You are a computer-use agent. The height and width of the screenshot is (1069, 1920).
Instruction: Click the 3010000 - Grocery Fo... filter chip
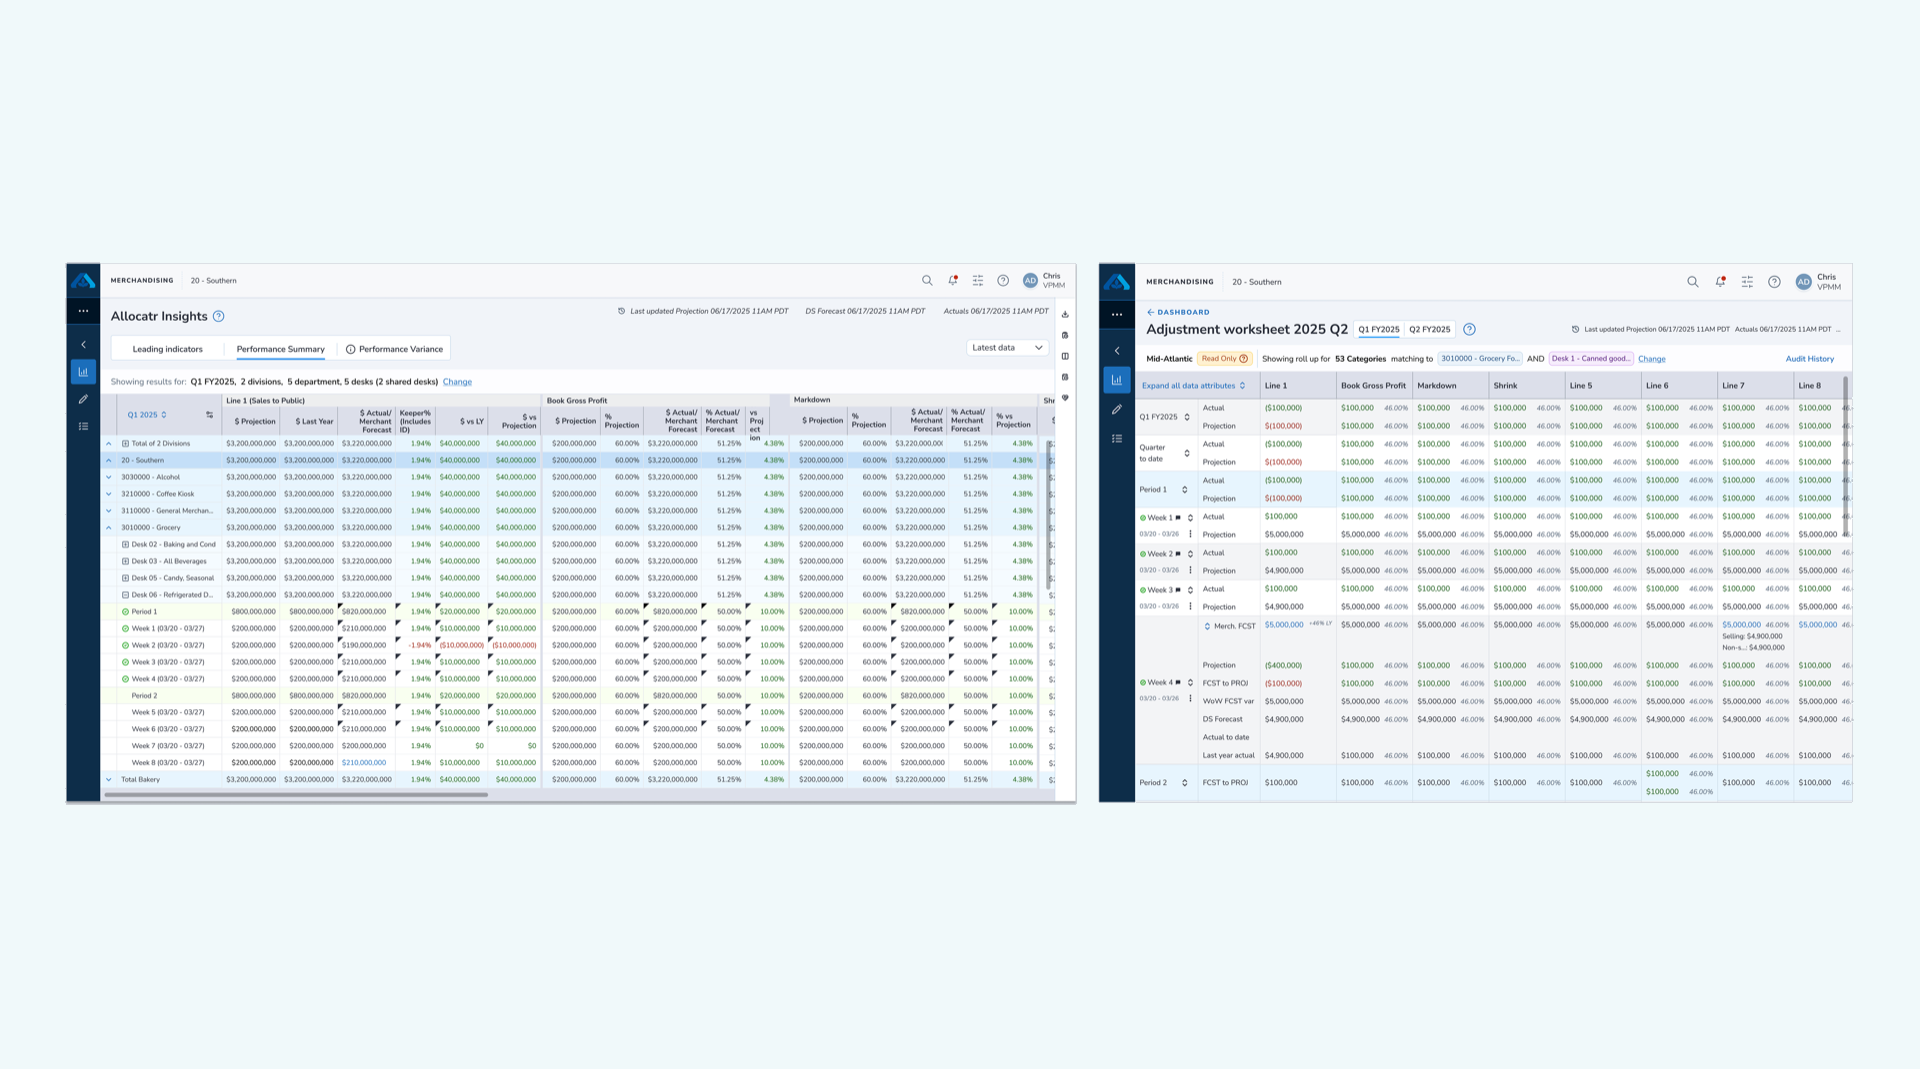coord(1480,359)
